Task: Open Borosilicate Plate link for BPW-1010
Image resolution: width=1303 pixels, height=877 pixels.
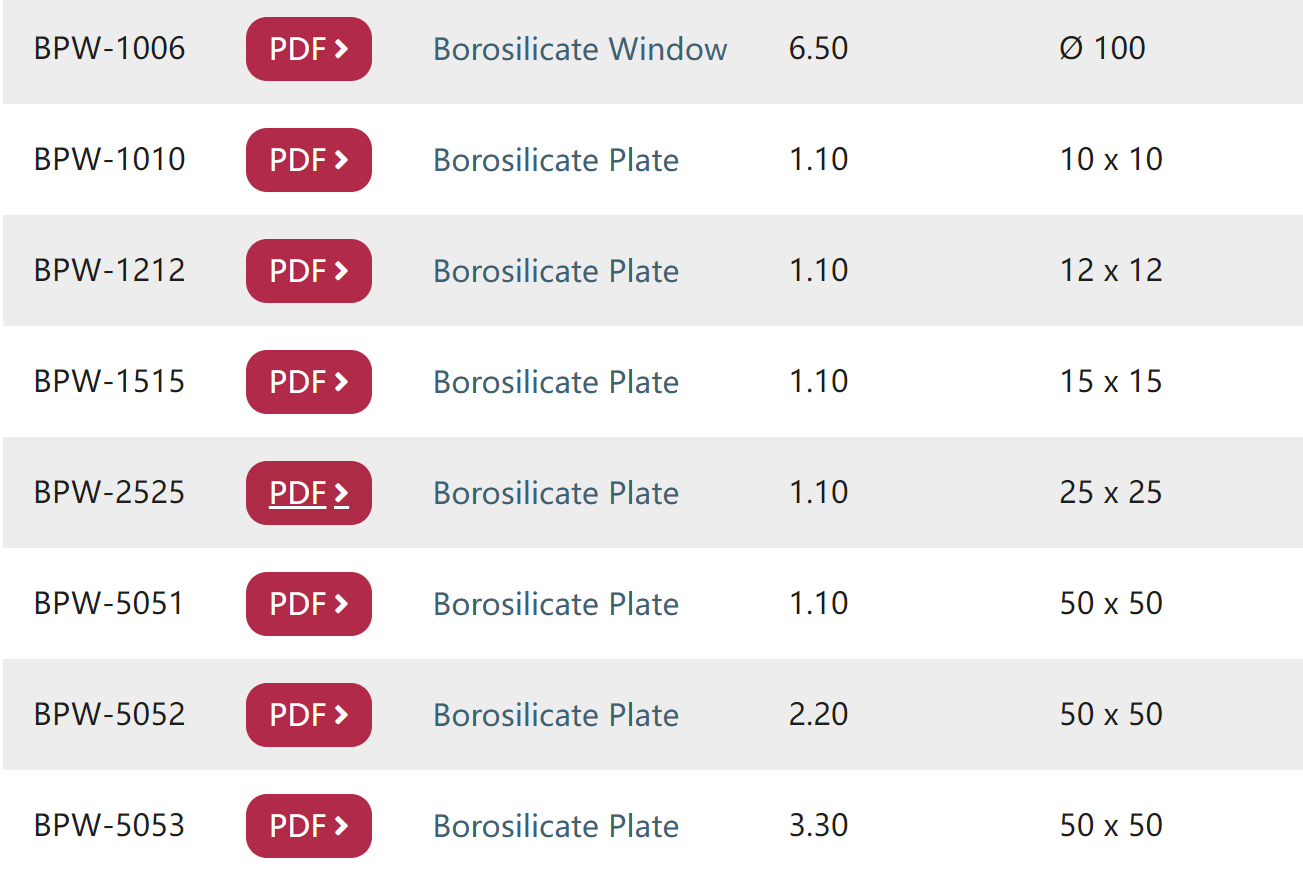Action: tap(556, 160)
